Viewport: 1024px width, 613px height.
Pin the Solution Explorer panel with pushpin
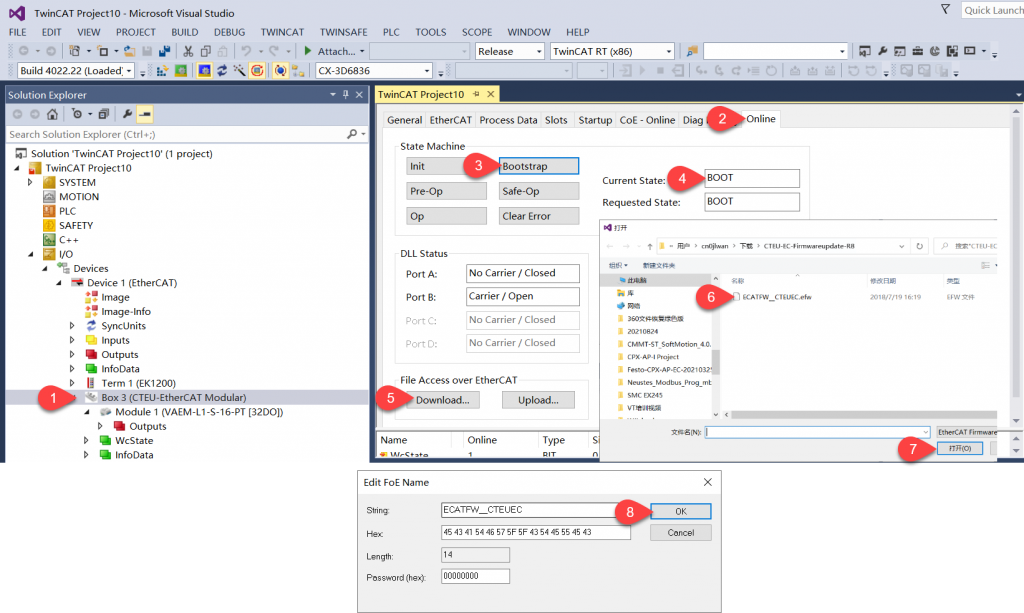(346, 95)
